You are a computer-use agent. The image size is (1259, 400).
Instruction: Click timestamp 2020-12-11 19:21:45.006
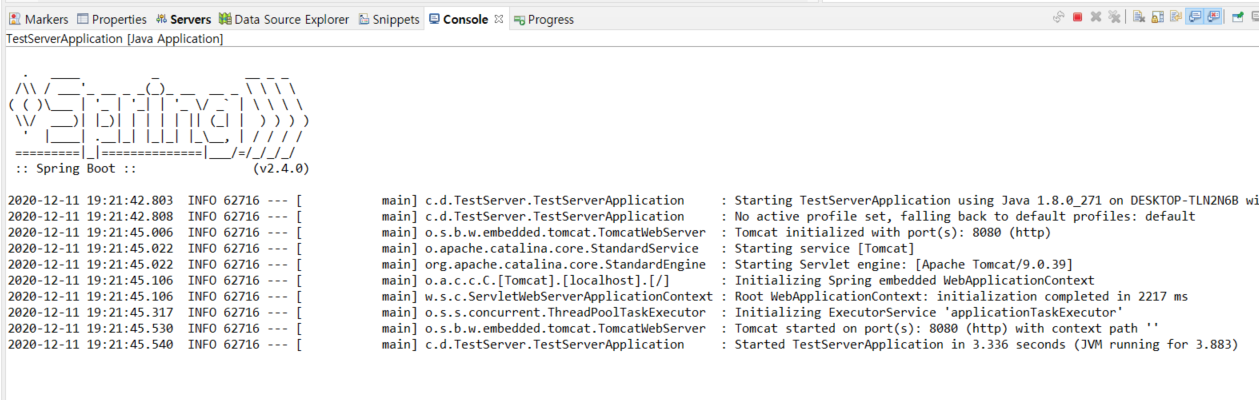click(90, 232)
